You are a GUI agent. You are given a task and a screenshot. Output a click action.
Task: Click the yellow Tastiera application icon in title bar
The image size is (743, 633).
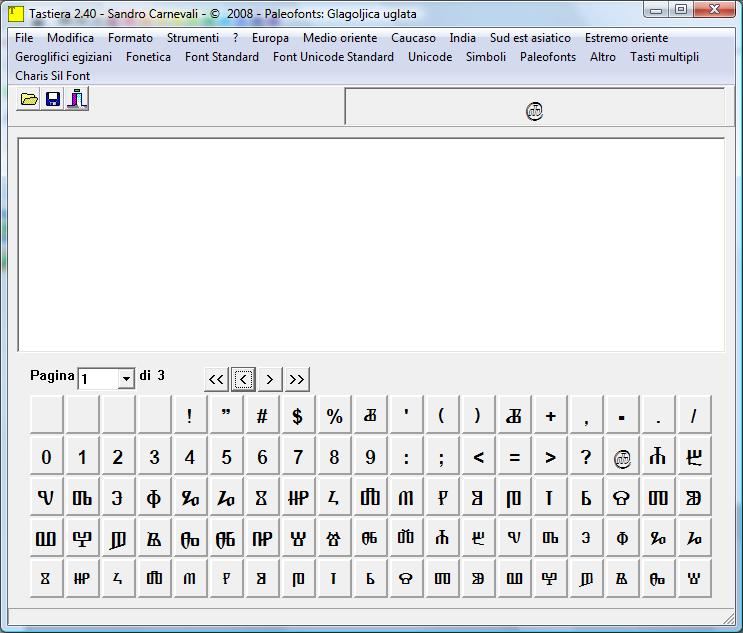pyautogui.click(x=16, y=13)
